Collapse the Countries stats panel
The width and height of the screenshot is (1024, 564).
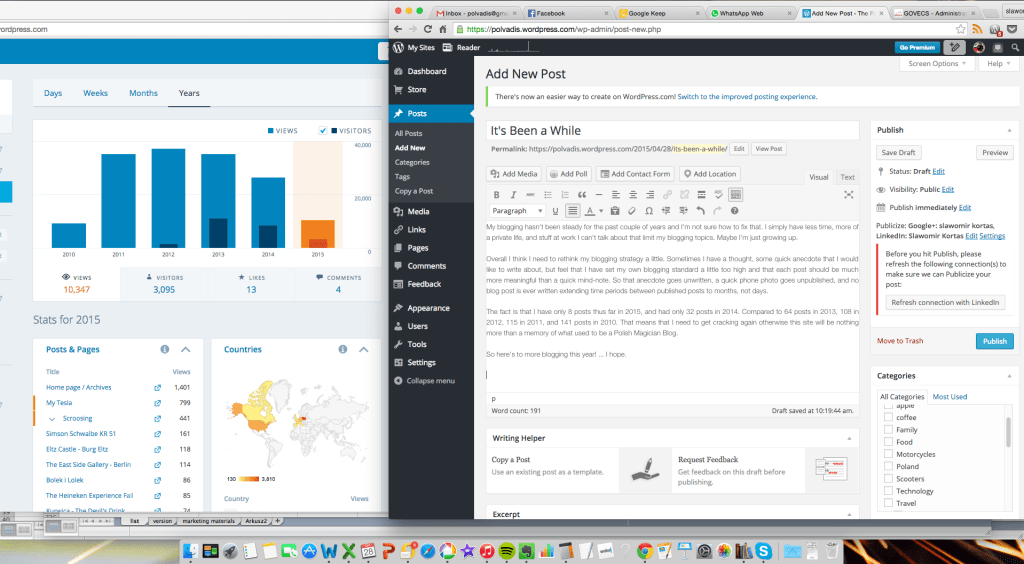(x=364, y=350)
